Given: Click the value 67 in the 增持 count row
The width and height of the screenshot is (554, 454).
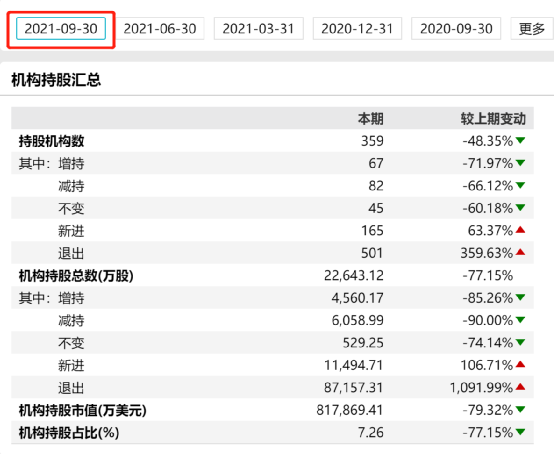Looking at the screenshot, I should point(376,163).
